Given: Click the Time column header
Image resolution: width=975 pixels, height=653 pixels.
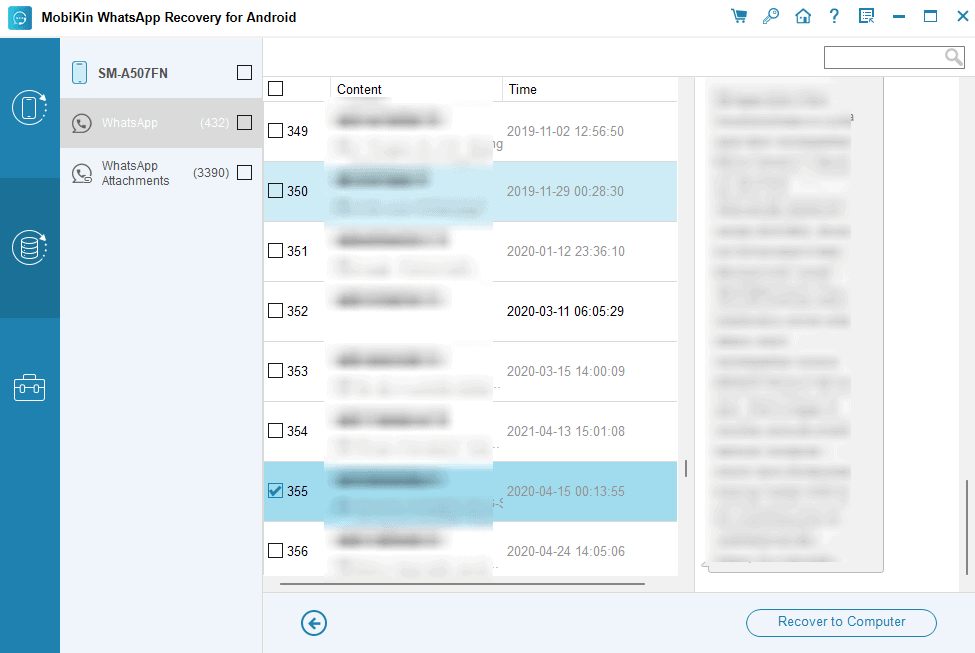Looking at the screenshot, I should pyautogui.click(x=589, y=90).
